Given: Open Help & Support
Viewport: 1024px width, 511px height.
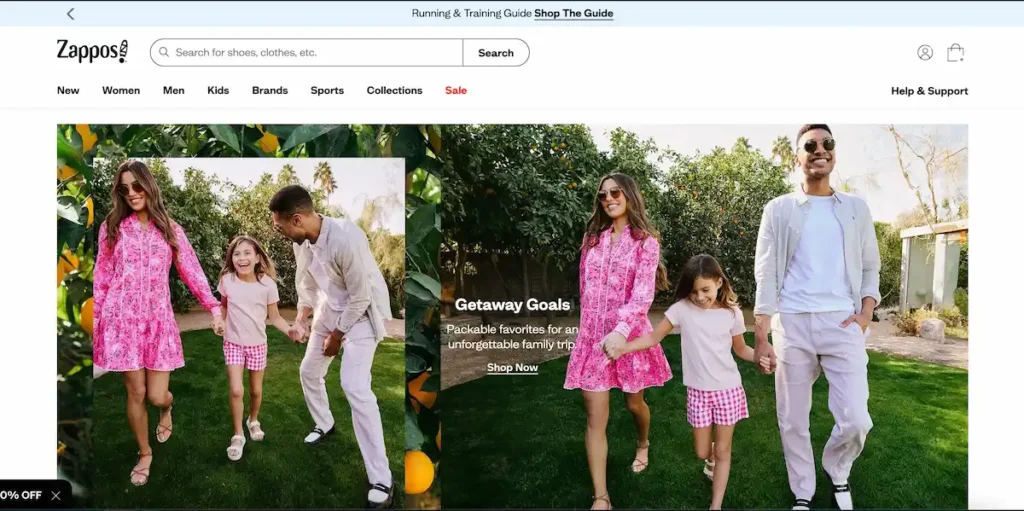Looking at the screenshot, I should (x=929, y=91).
